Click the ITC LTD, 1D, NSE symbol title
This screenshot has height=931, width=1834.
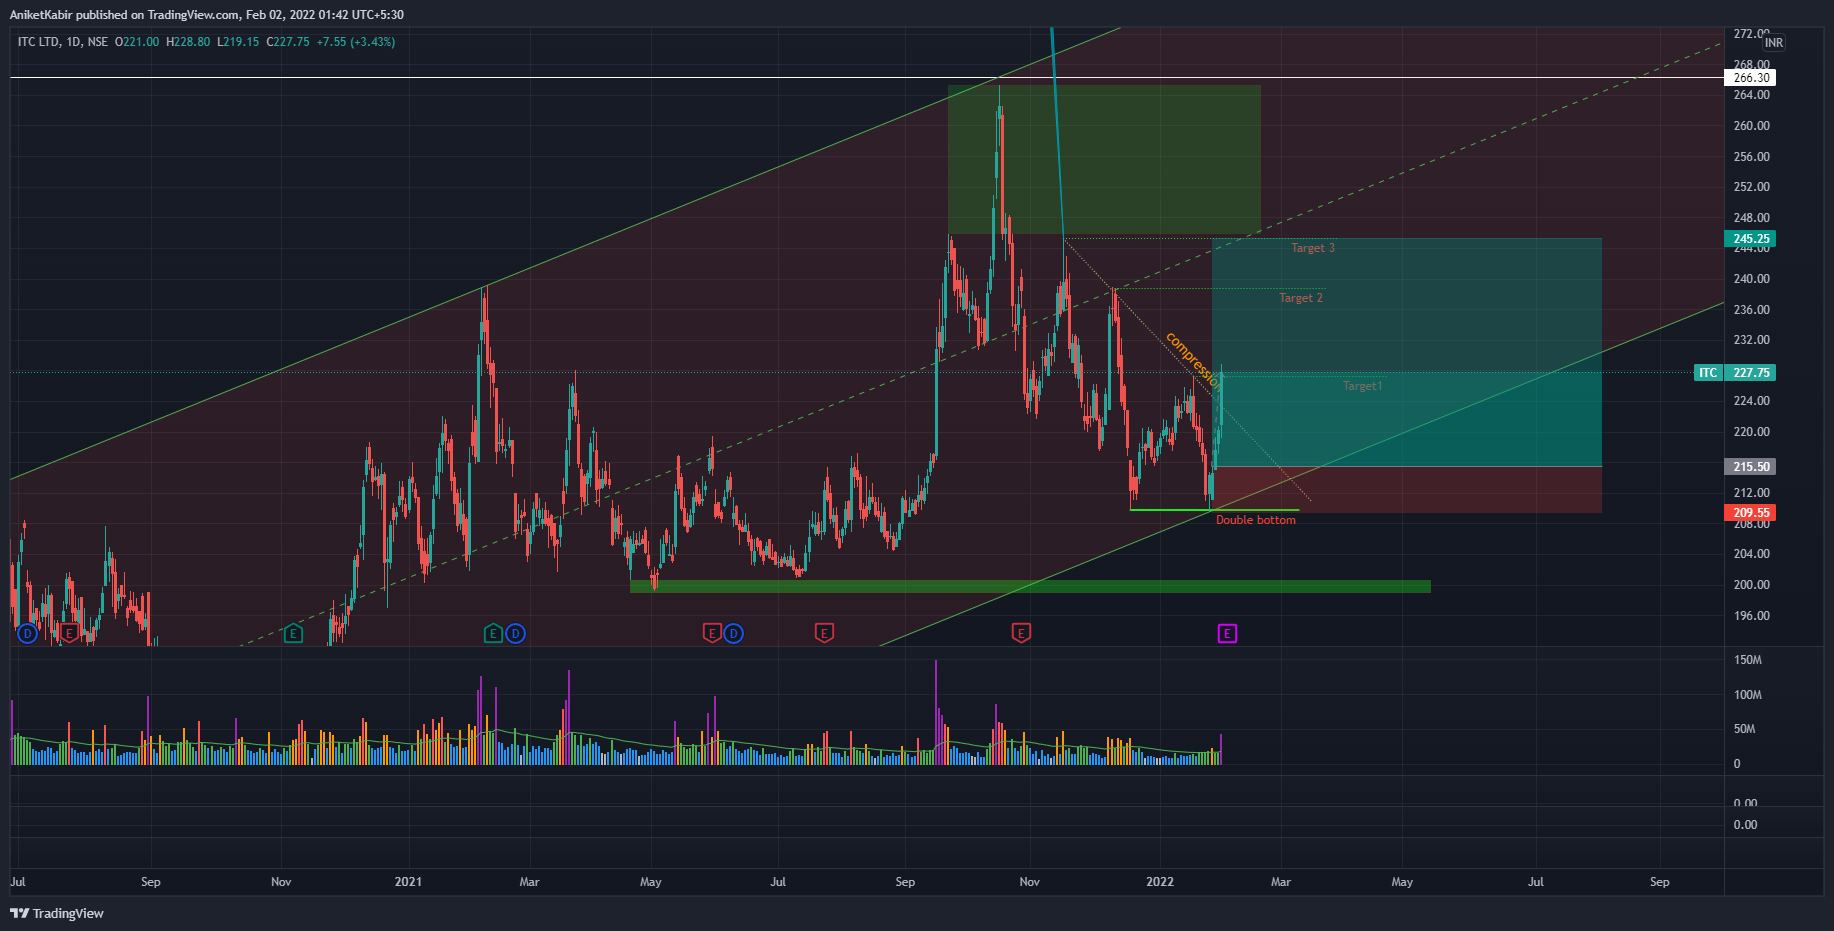63,42
